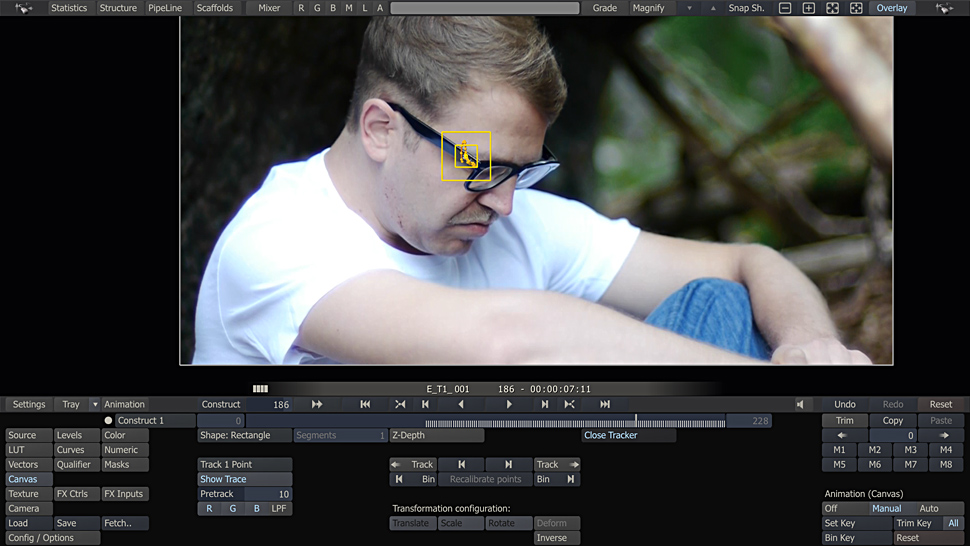Open the Track 1 Point mode selector
Viewport: 970px width, 546px height.
coord(244,464)
